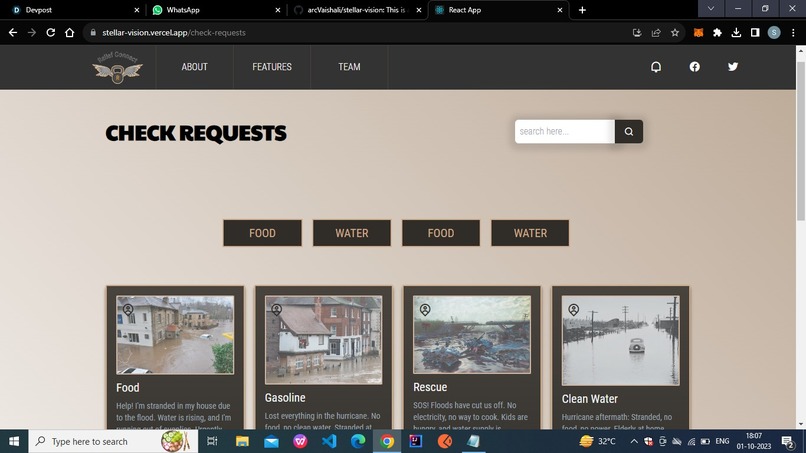Open the TEAM nav menu item
Viewport: 806px width, 453px height.
pos(349,67)
